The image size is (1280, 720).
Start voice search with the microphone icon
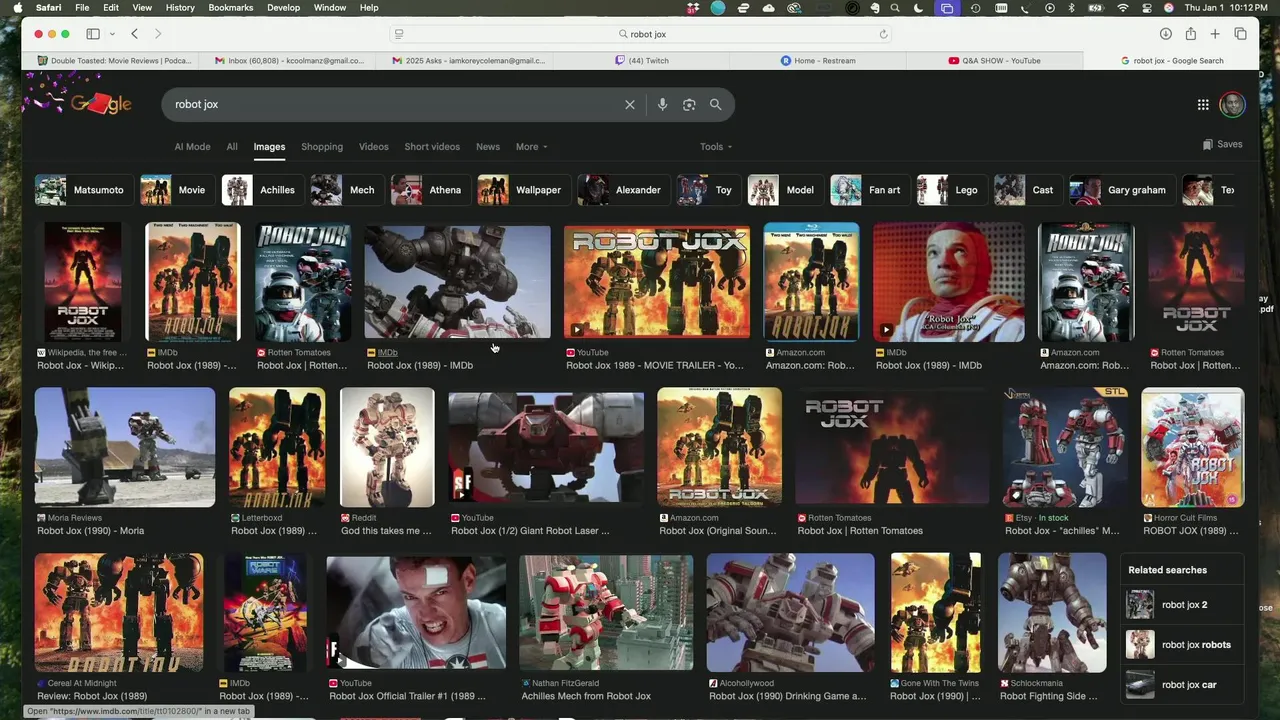662,104
